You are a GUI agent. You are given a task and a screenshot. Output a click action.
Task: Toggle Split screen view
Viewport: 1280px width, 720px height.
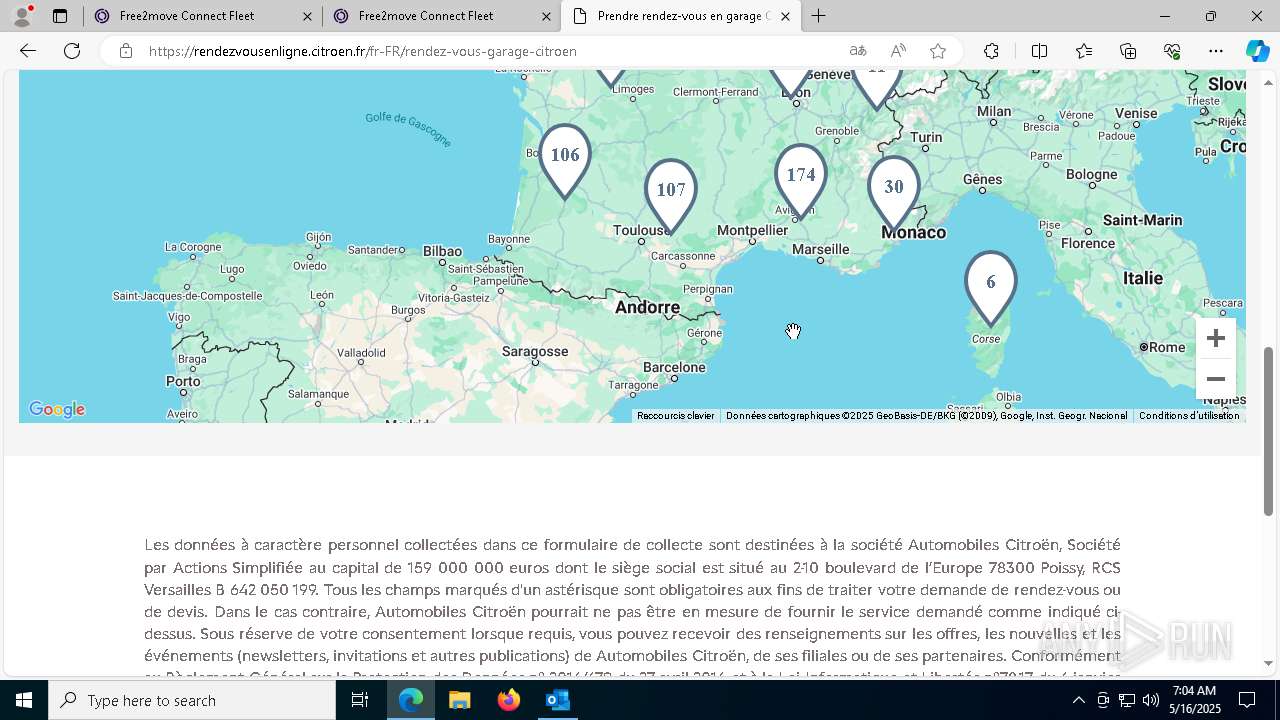click(x=1039, y=51)
